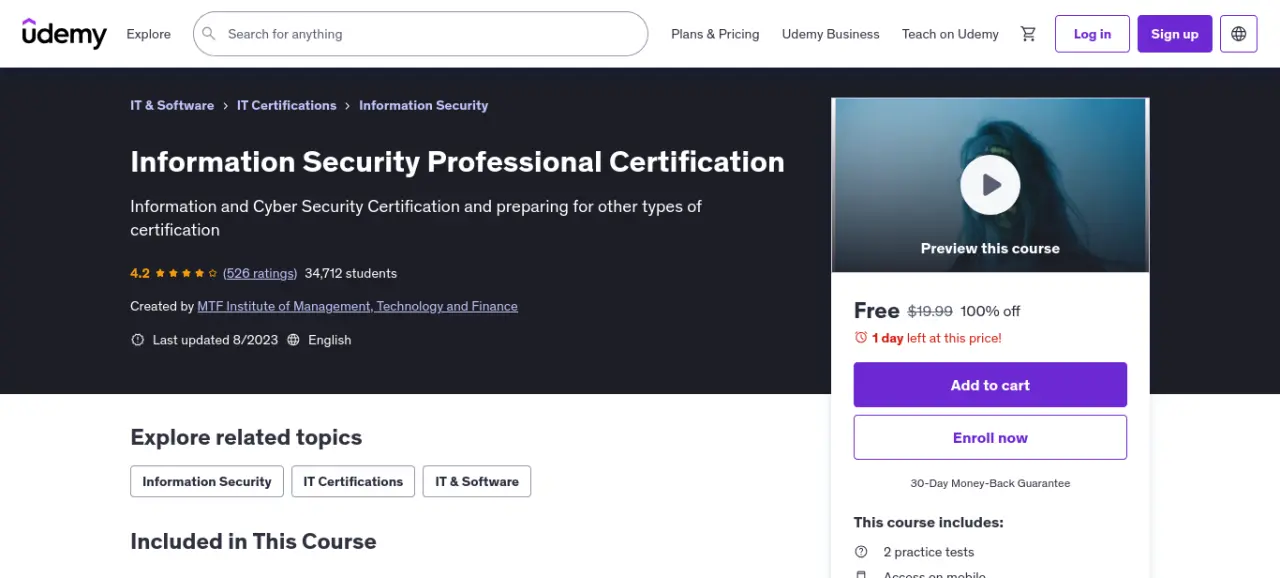Click the Log in button

tap(1092, 34)
